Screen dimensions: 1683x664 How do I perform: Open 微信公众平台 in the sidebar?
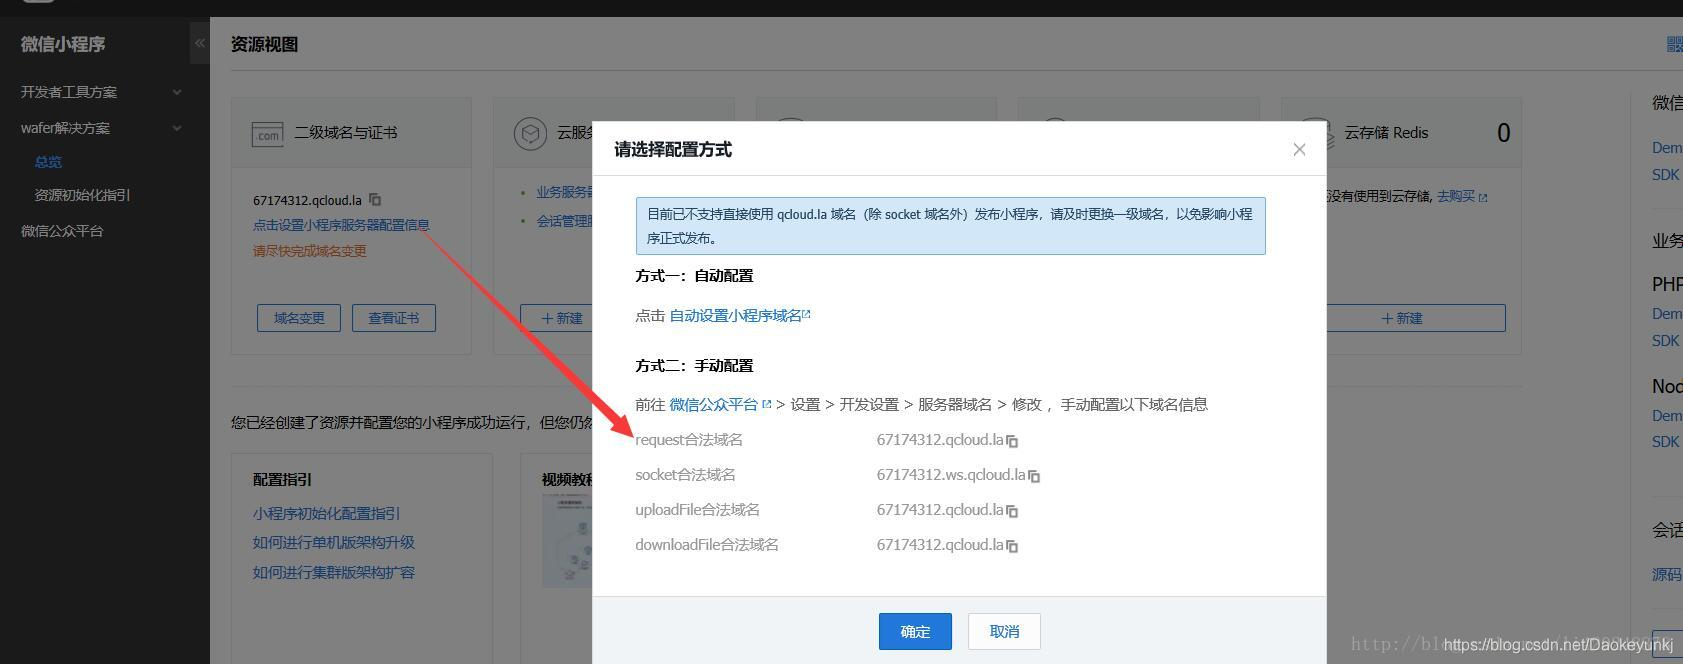pyautogui.click(x=62, y=231)
